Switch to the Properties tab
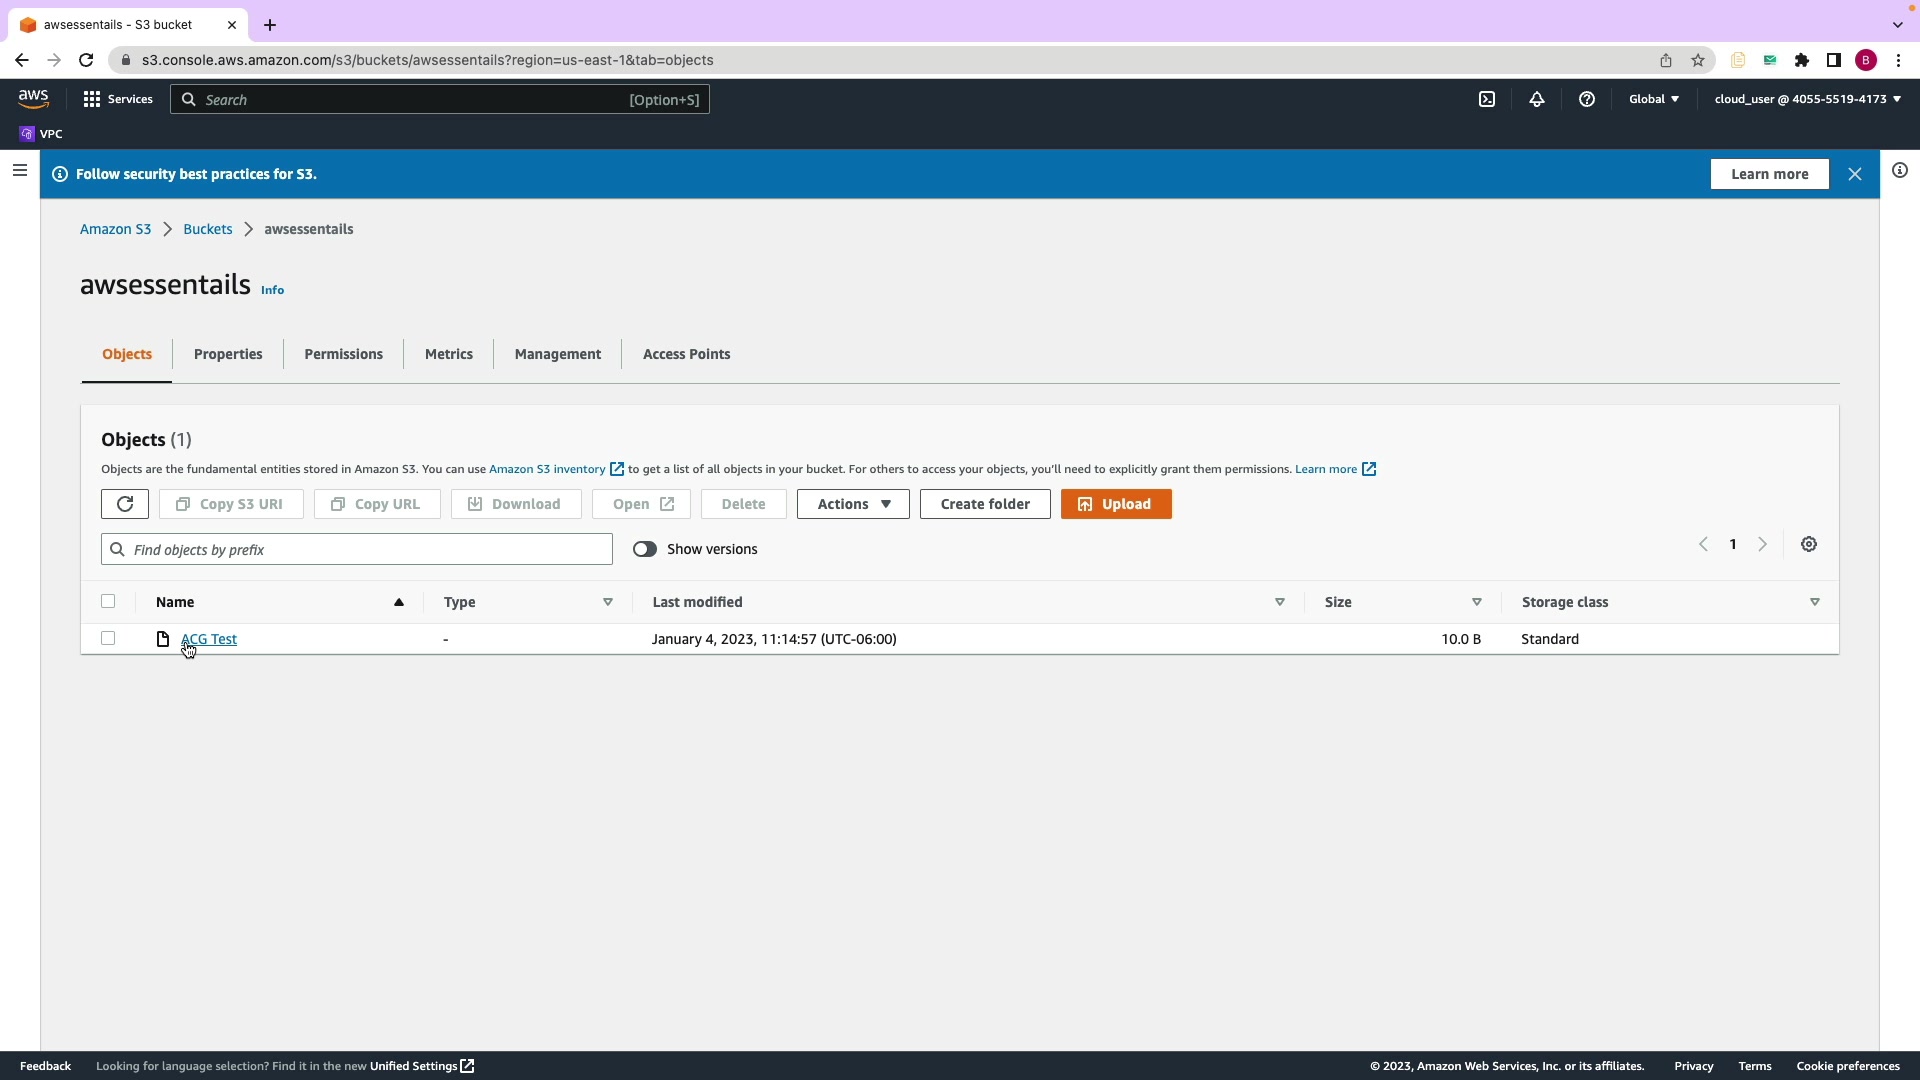Viewport: 1920px width, 1080px height. click(228, 354)
